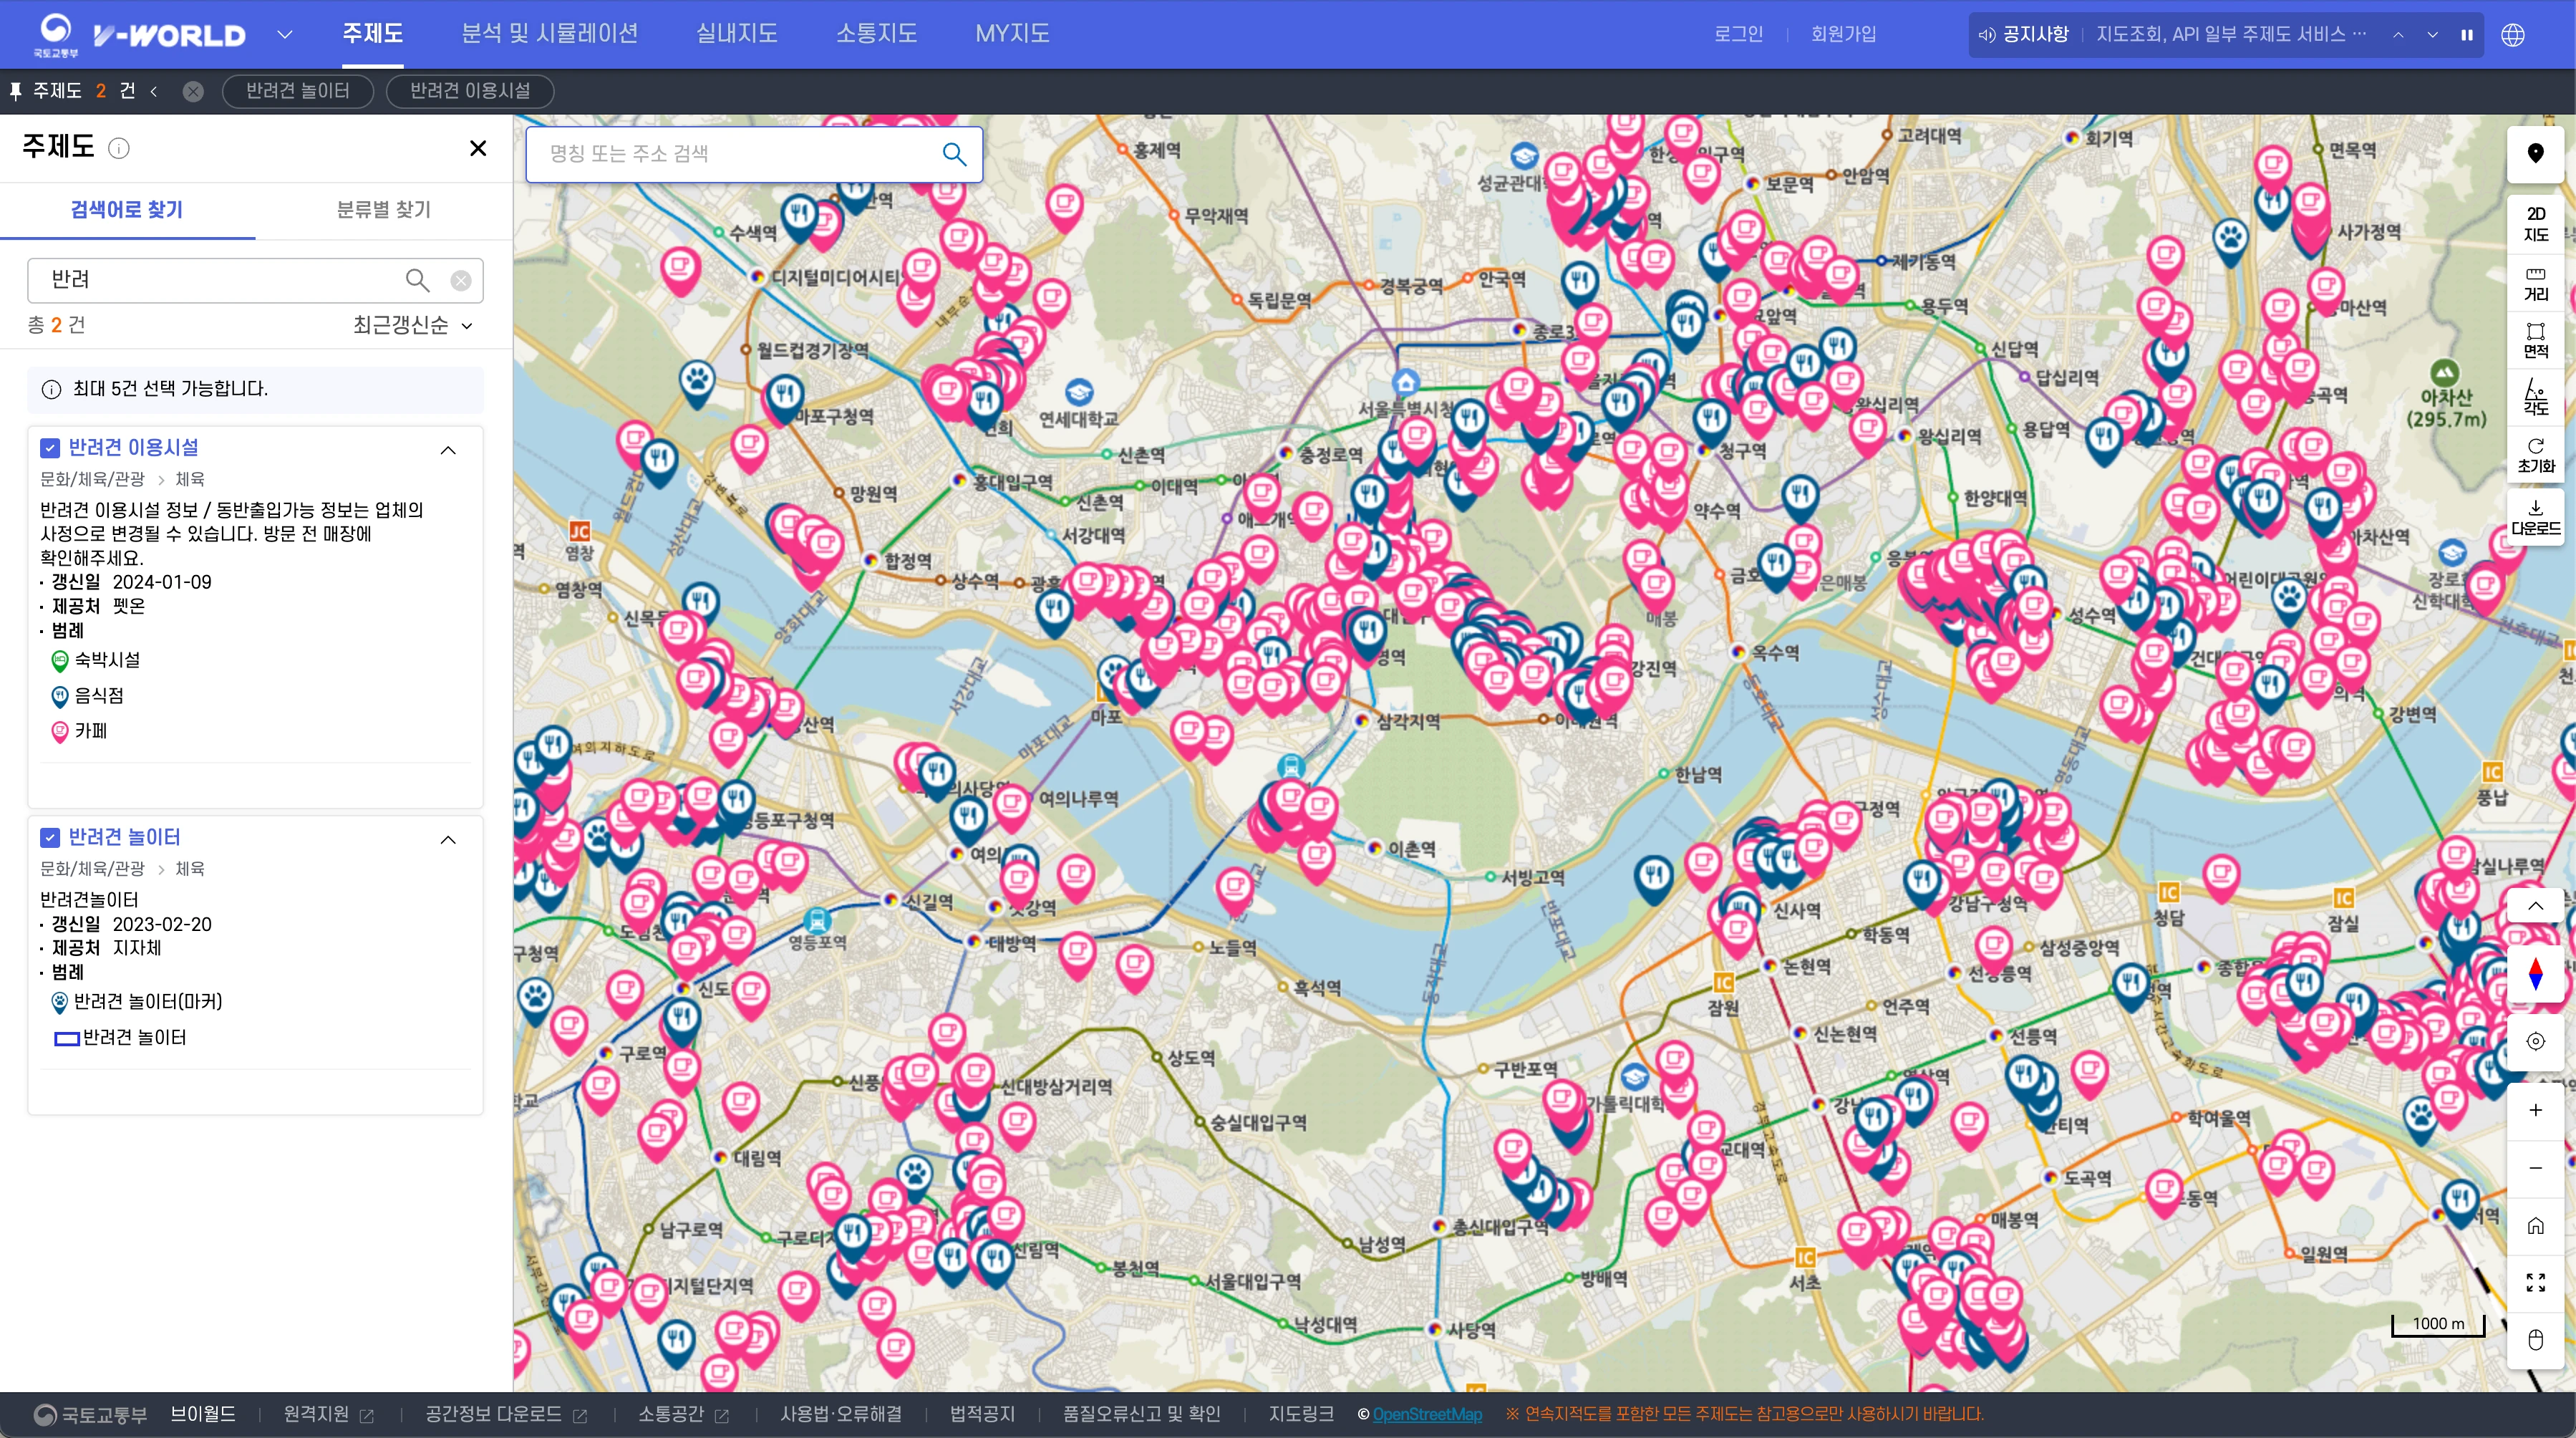Switch to 분류별 찾기 tab
This screenshot has height=1438, width=2576.
point(383,210)
